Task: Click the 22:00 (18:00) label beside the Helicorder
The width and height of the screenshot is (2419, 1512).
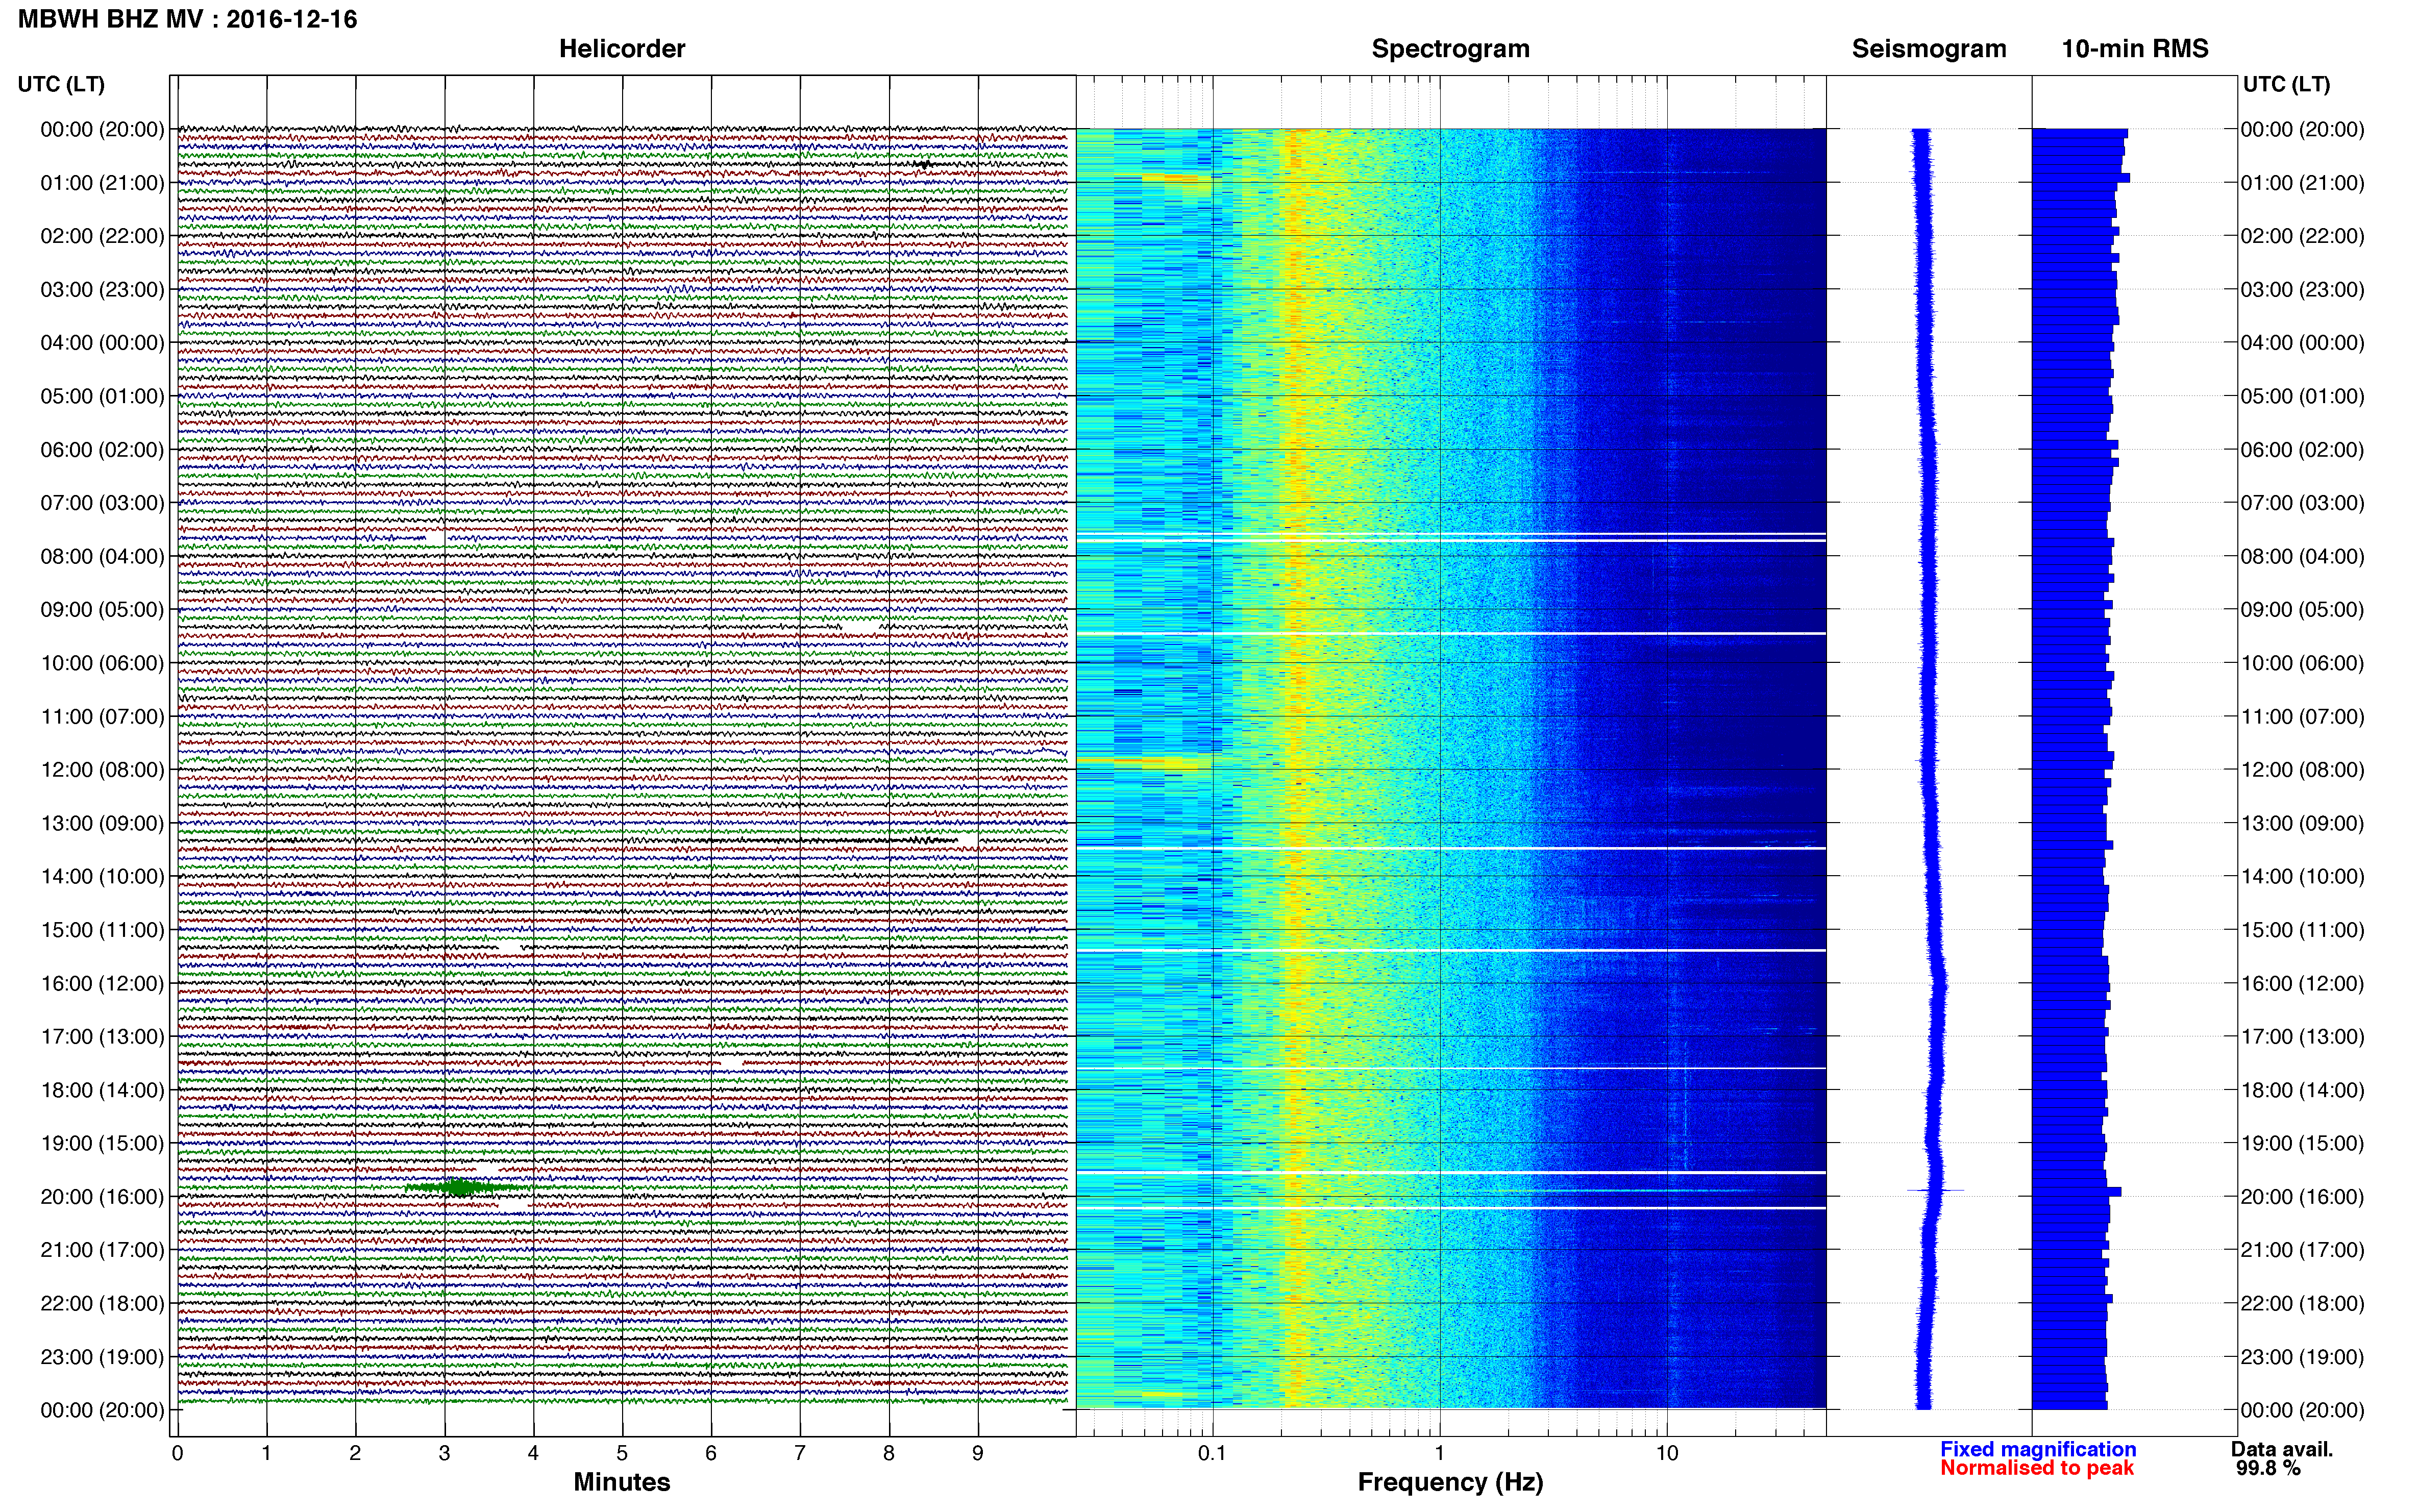Action: (102, 1303)
